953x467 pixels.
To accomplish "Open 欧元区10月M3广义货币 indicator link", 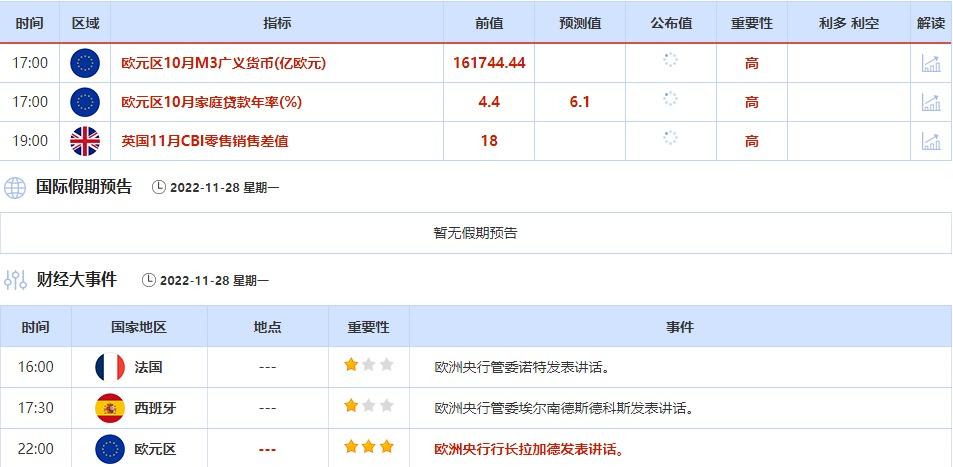I will pyautogui.click(x=223, y=63).
